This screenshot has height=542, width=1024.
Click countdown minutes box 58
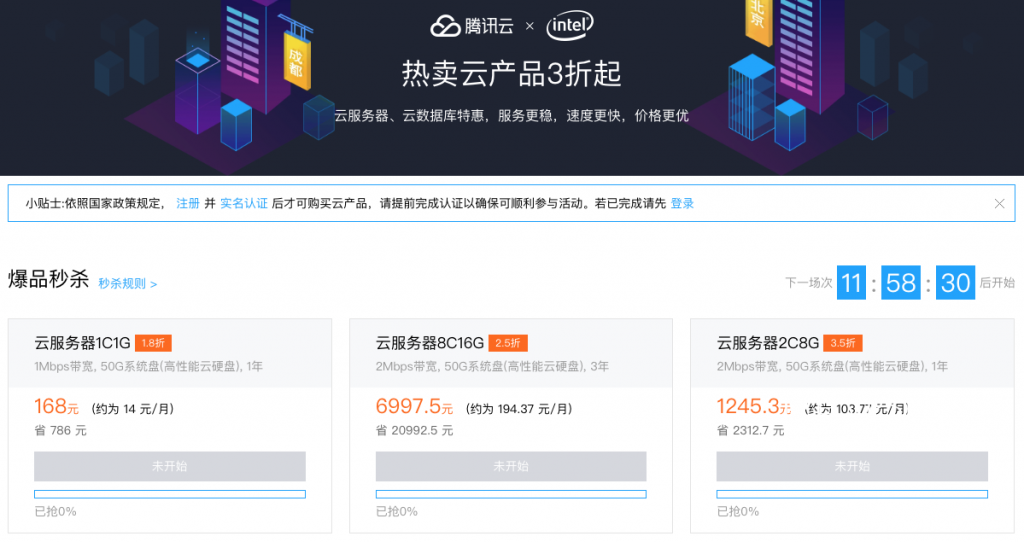pos(901,283)
